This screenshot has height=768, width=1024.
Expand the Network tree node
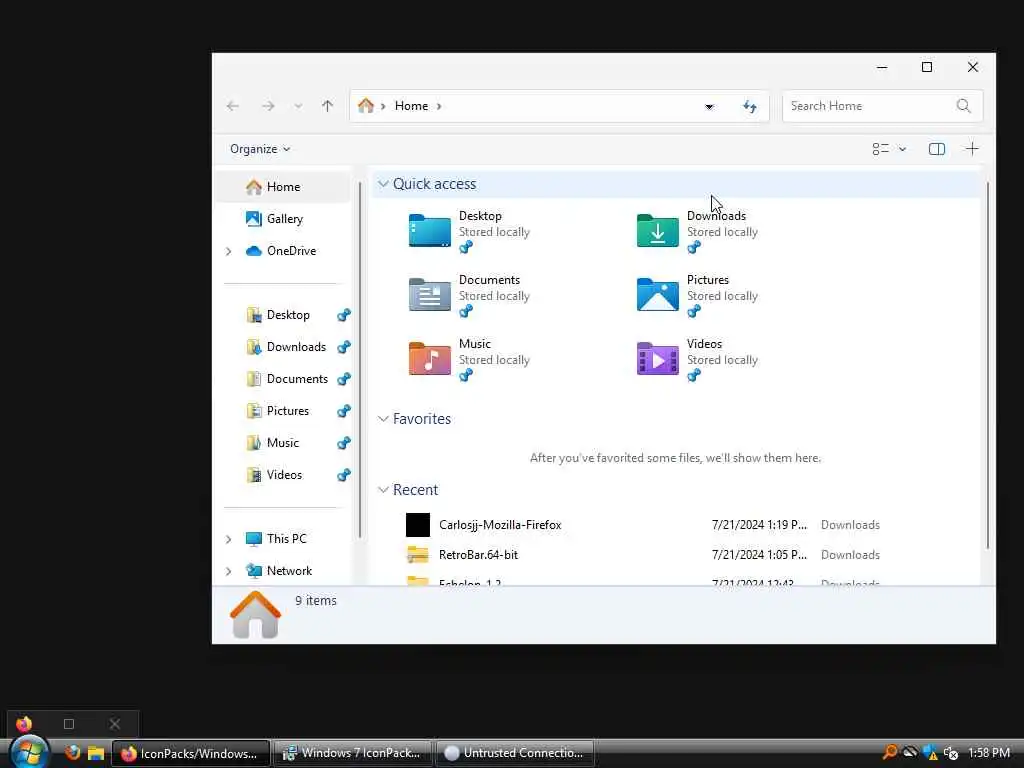click(x=229, y=571)
